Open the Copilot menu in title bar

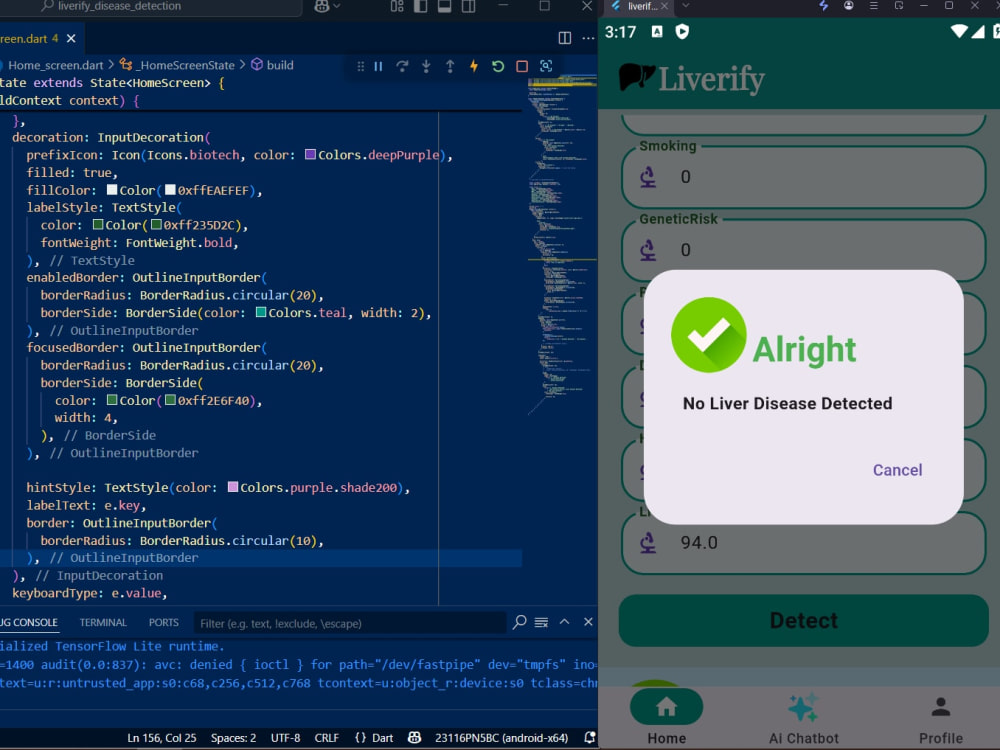pyautogui.click(x=327, y=6)
